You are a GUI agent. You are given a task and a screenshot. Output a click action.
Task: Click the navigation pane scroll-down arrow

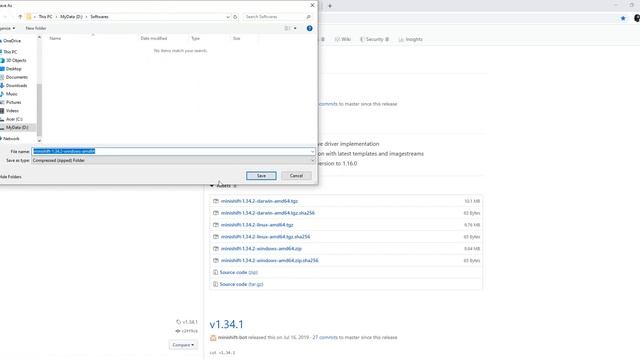tap(39, 141)
